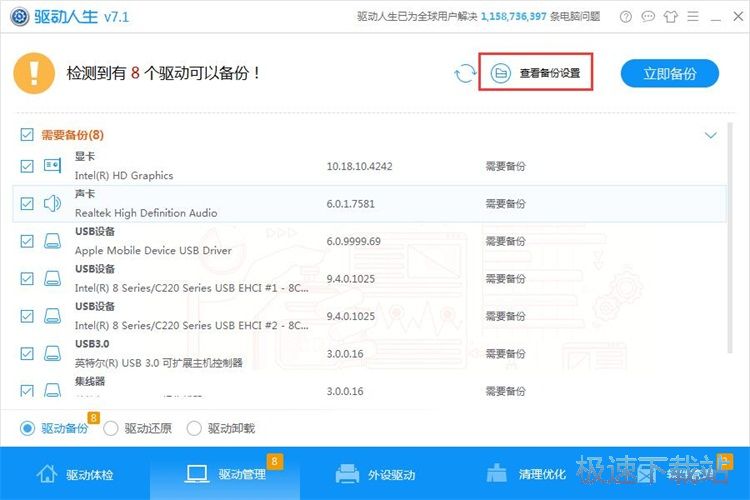Uncheck the USB EHCI #2 checkbox
Screen dimensions: 750x500
click(27, 316)
